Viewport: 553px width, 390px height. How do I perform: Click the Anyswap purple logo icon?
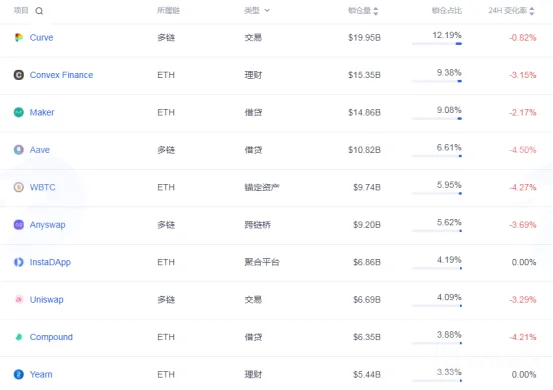click(19, 225)
